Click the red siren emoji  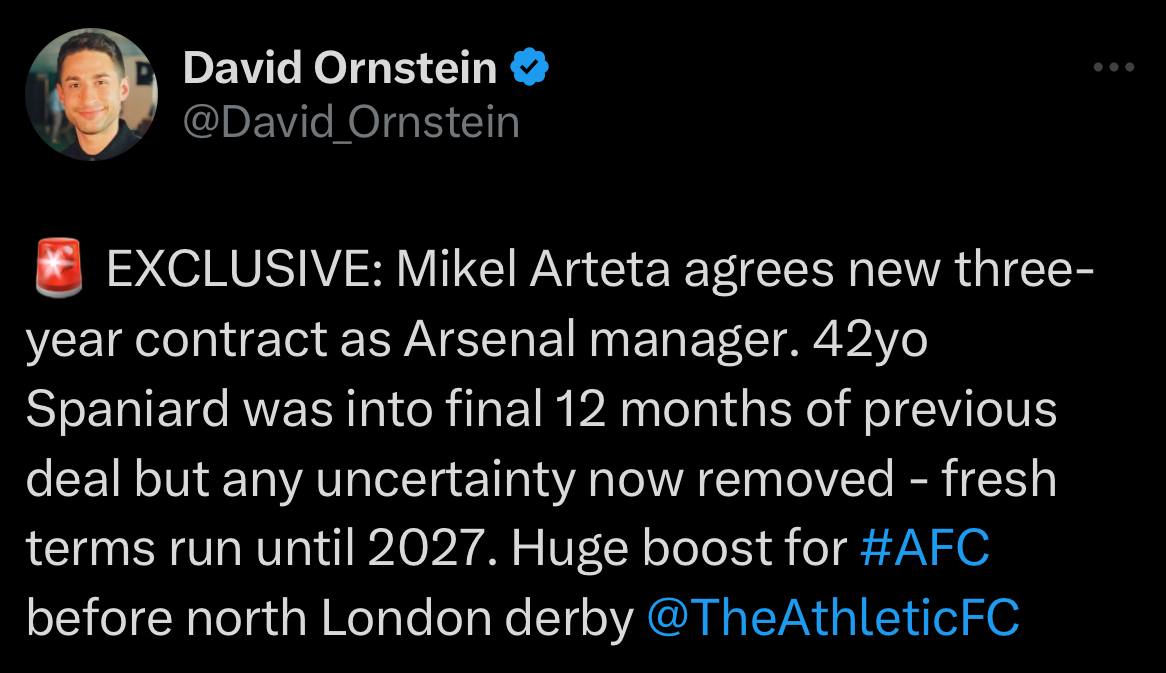click(x=59, y=268)
